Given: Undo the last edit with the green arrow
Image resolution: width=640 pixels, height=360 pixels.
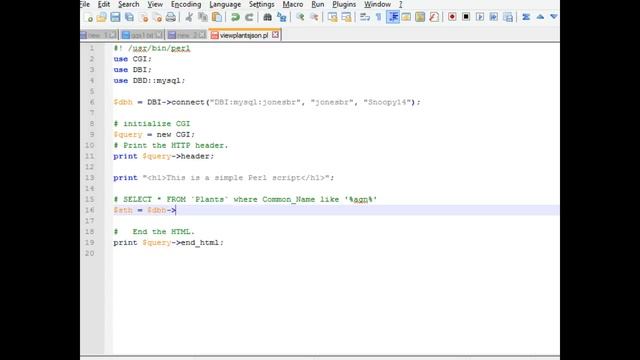Looking at the screenshot, I should click(235, 17).
